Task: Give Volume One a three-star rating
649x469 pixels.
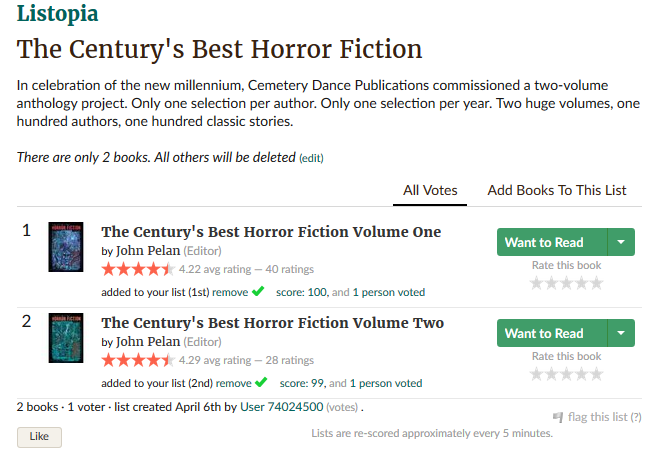Action: click(x=566, y=283)
